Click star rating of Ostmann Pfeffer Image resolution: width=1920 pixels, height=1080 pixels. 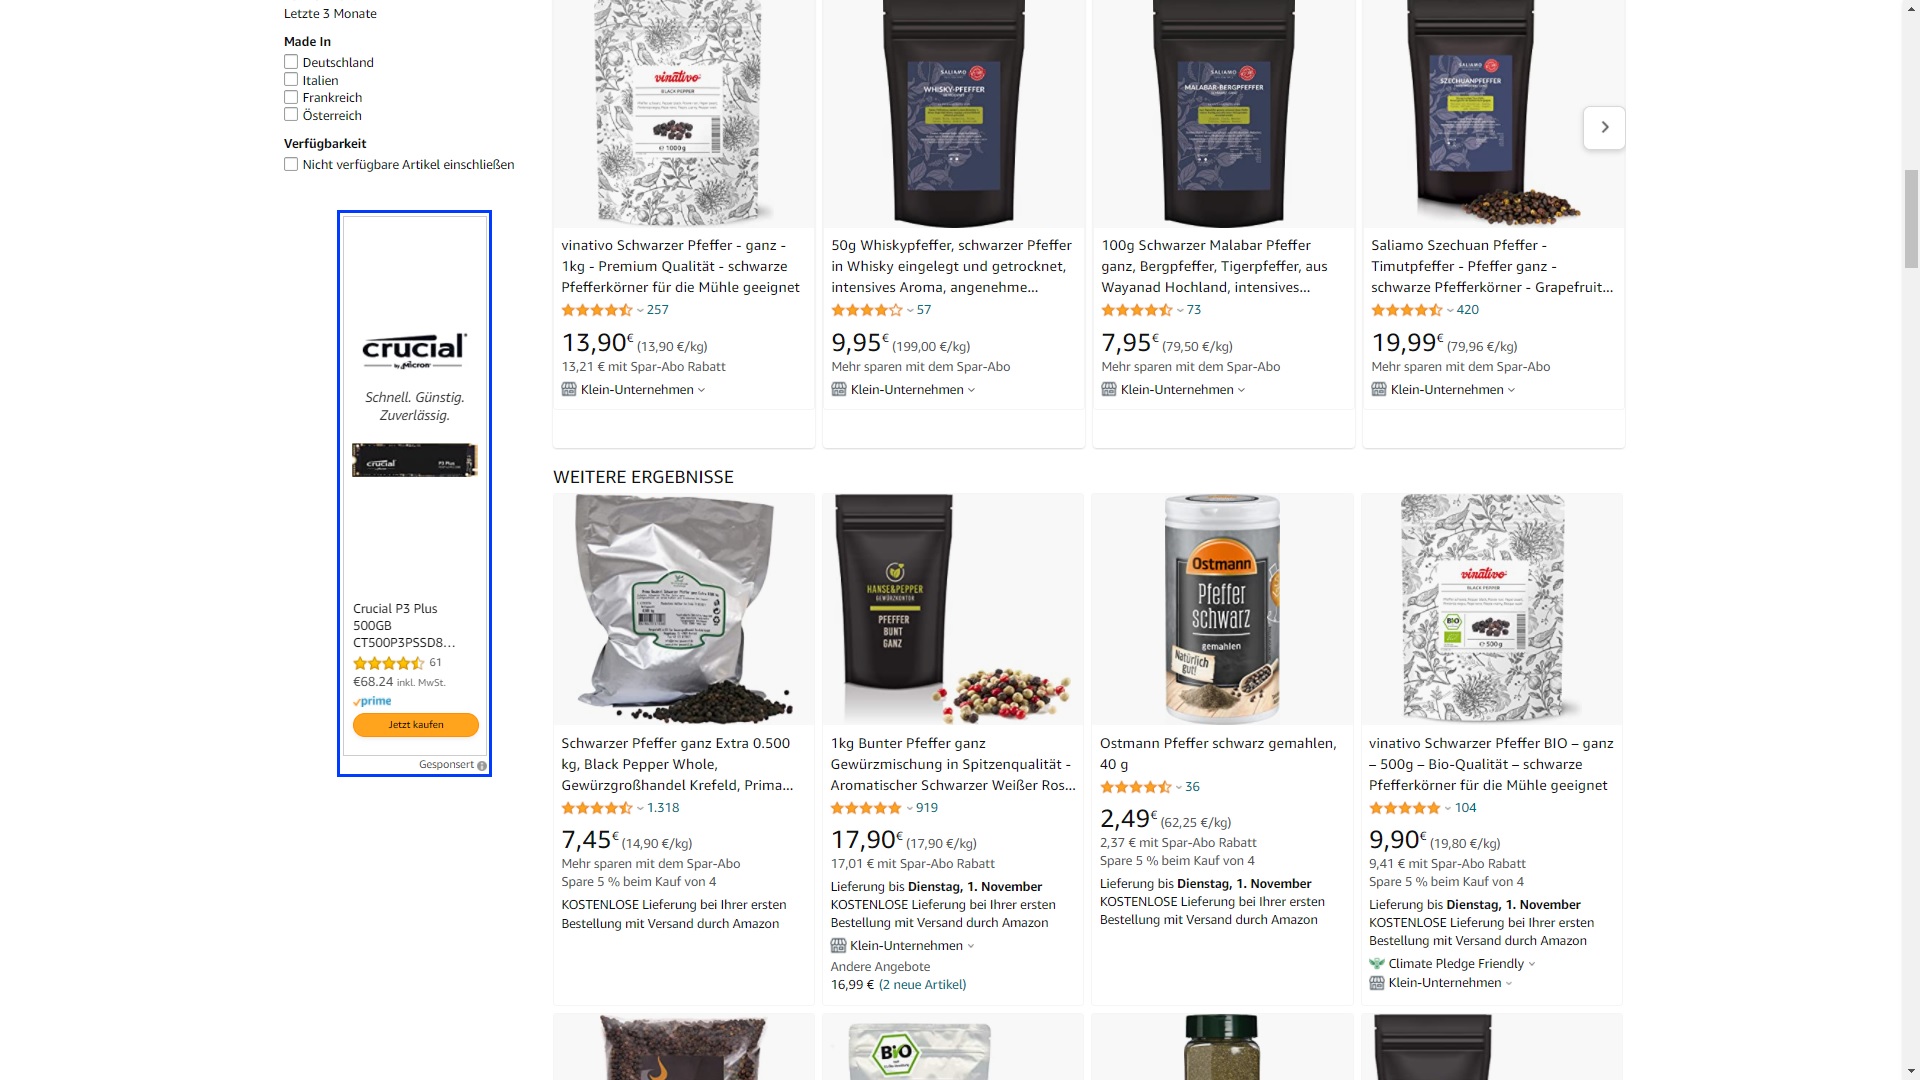pos(1135,787)
